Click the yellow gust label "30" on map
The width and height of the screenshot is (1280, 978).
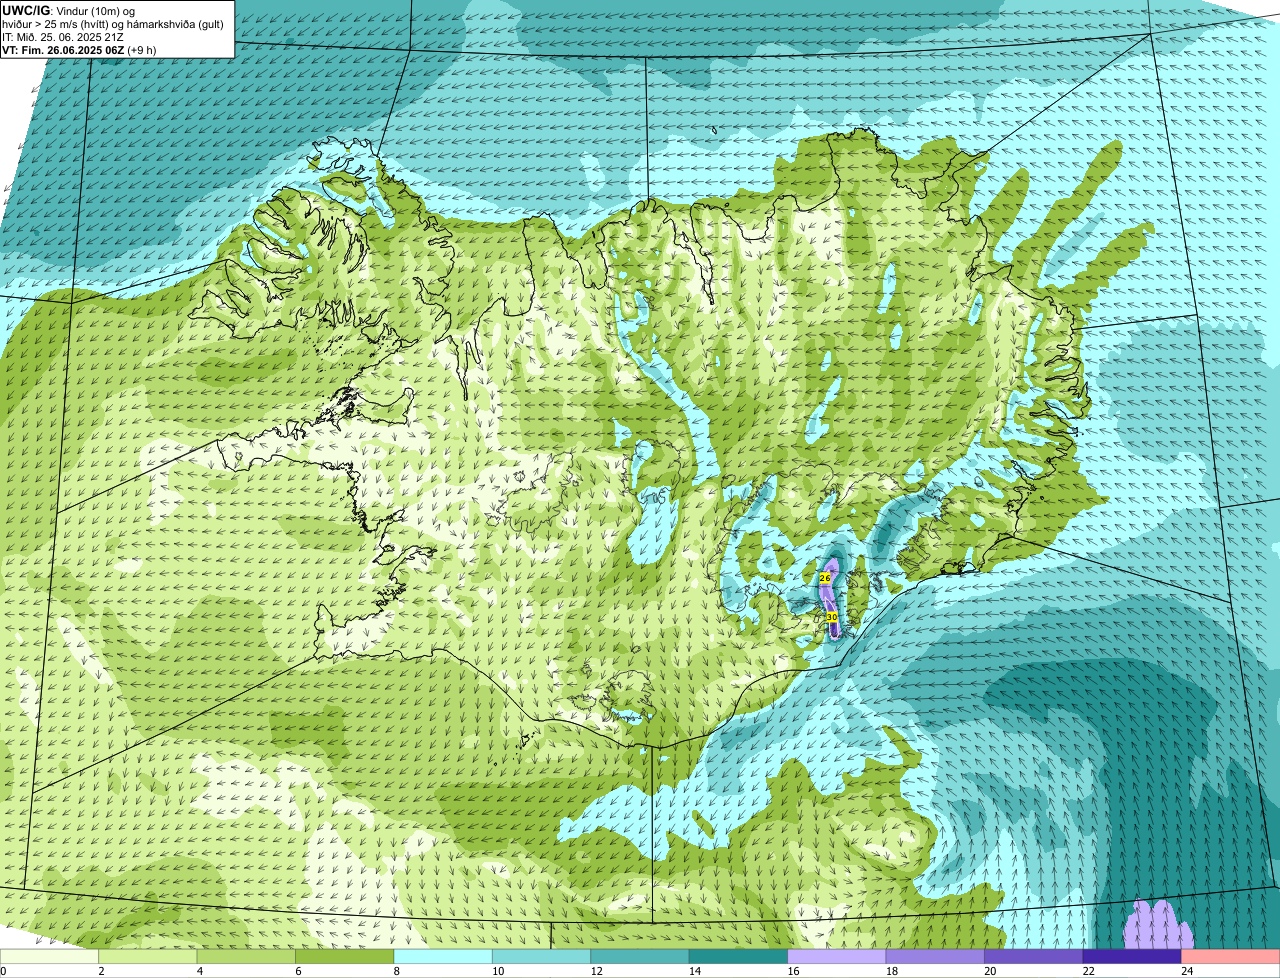831,618
